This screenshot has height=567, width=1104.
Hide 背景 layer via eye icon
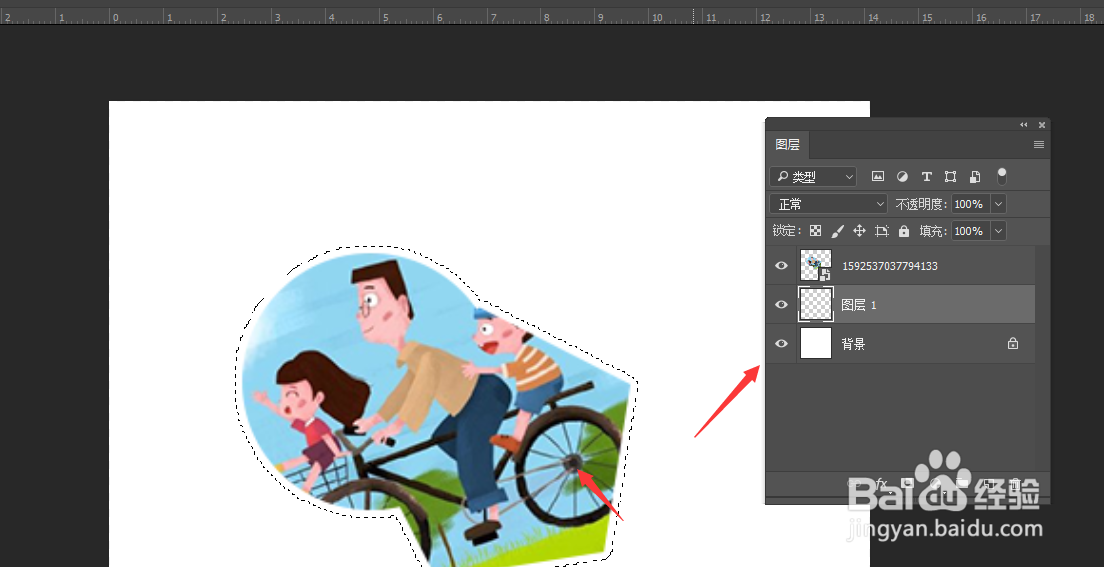click(782, 344)
